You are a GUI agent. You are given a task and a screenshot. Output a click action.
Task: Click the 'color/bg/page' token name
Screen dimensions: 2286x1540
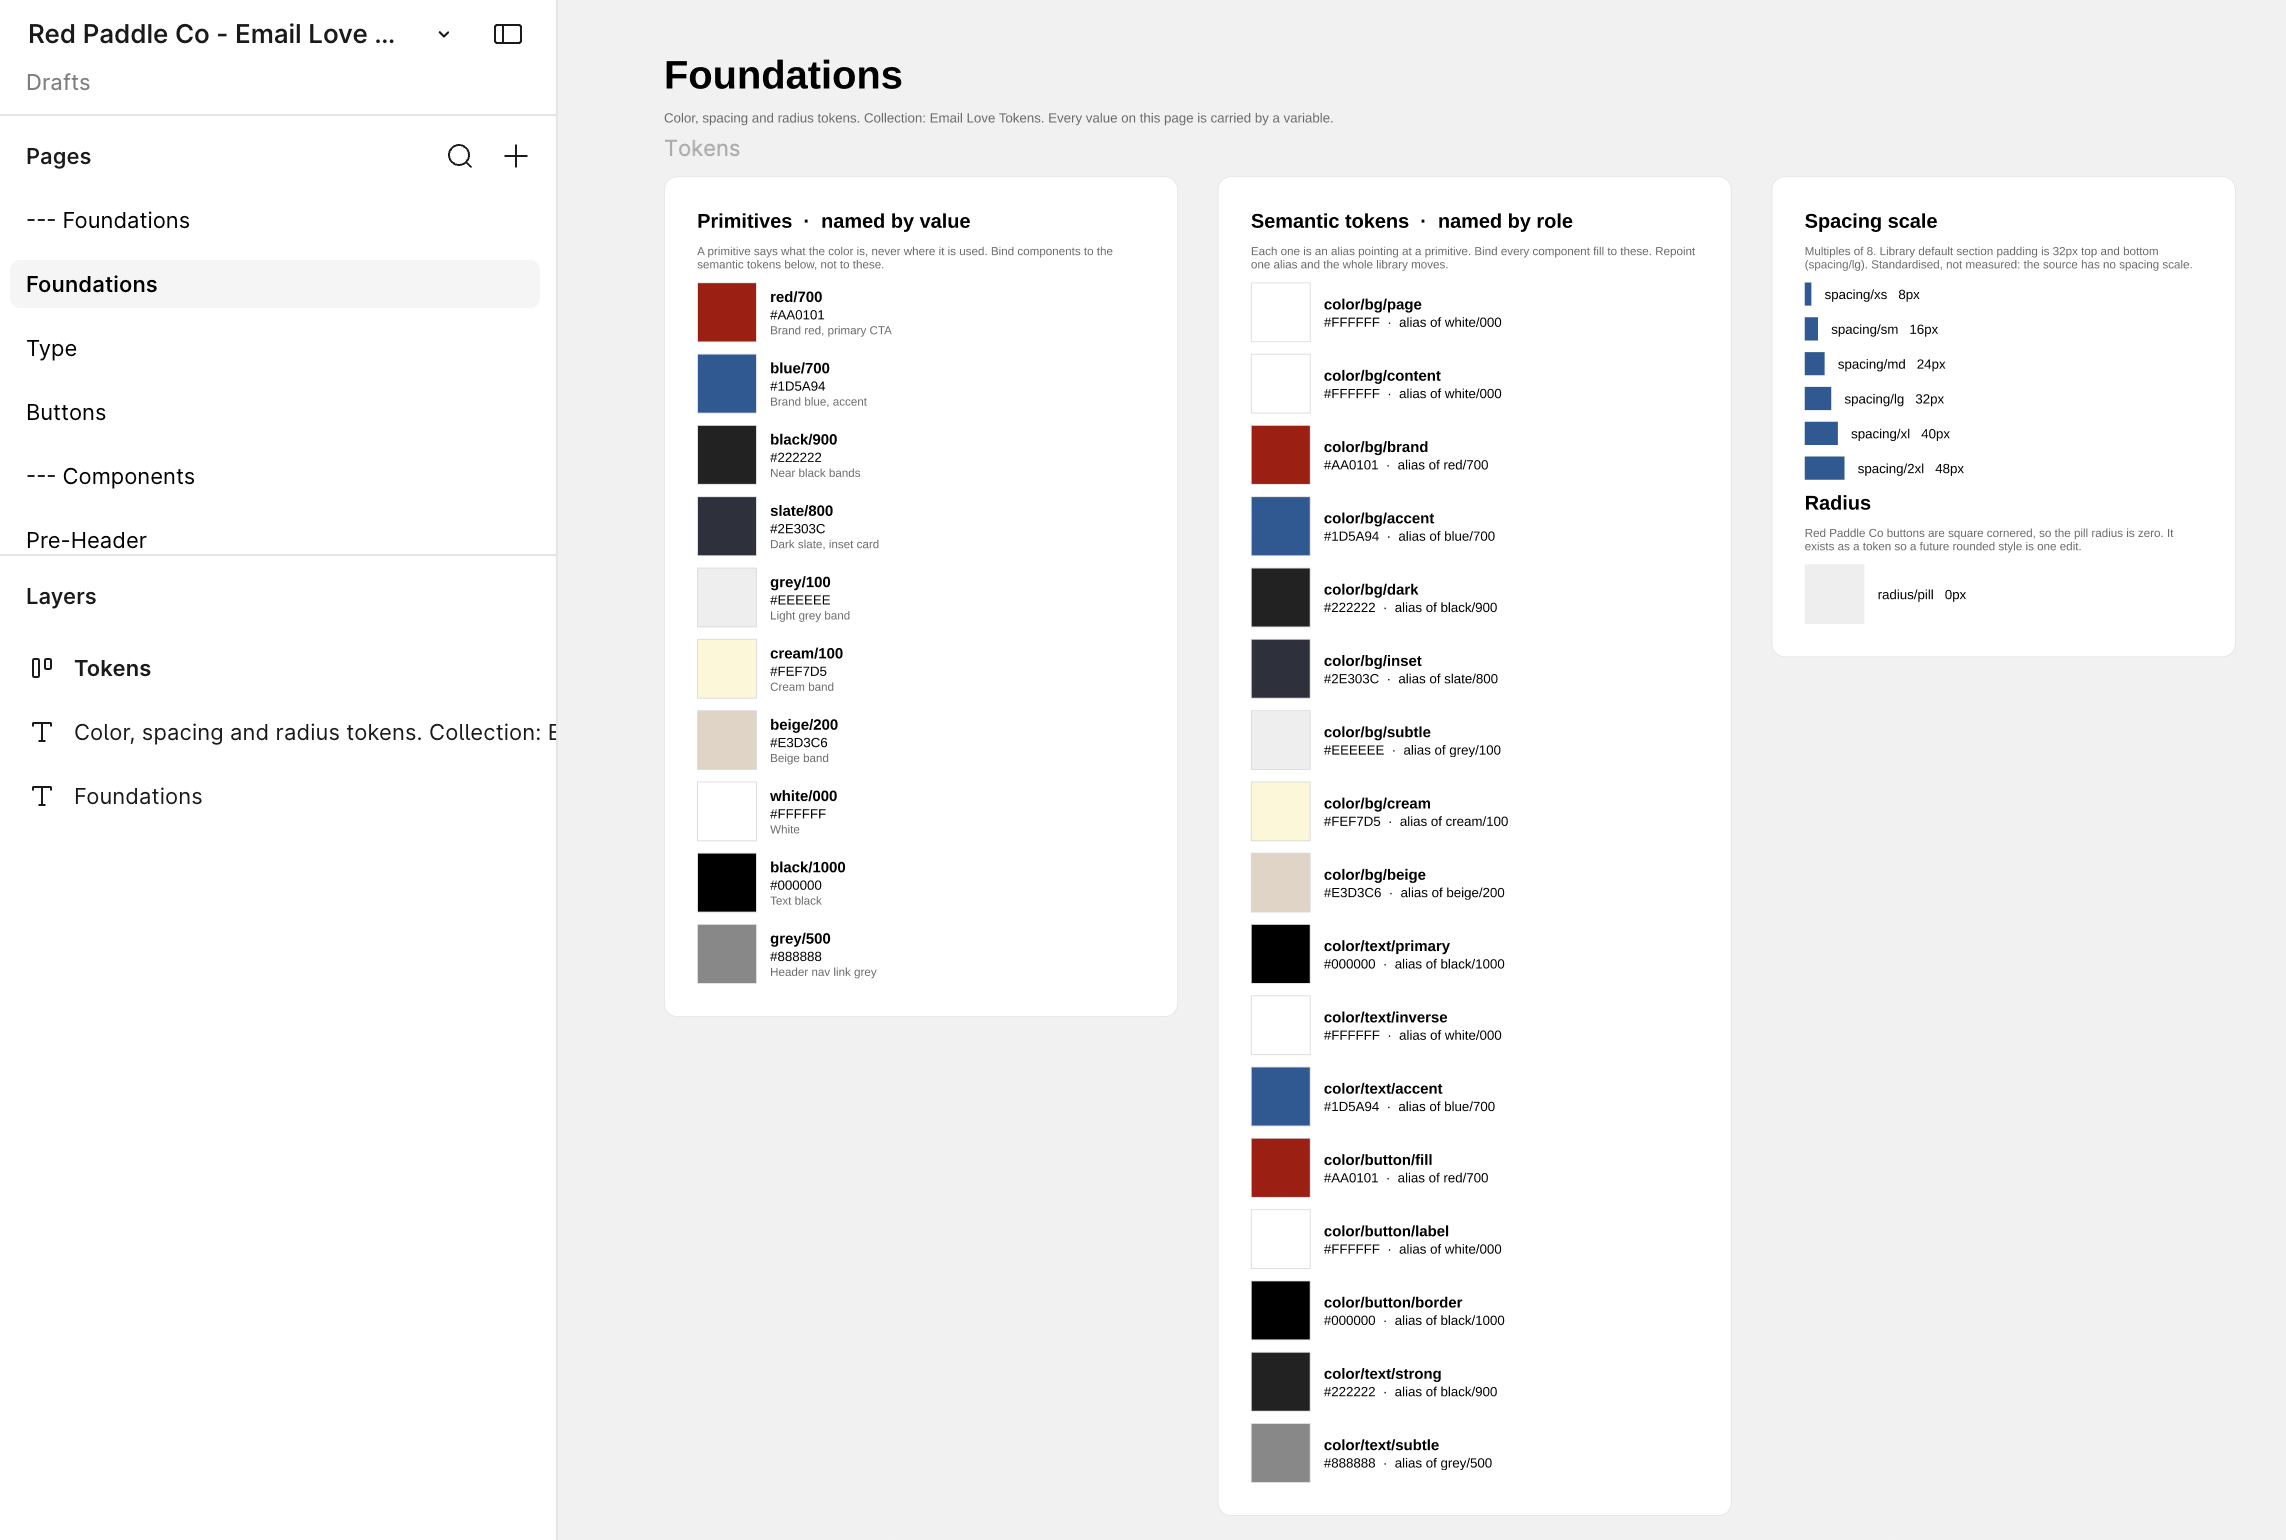click(x=1373, y=304)
